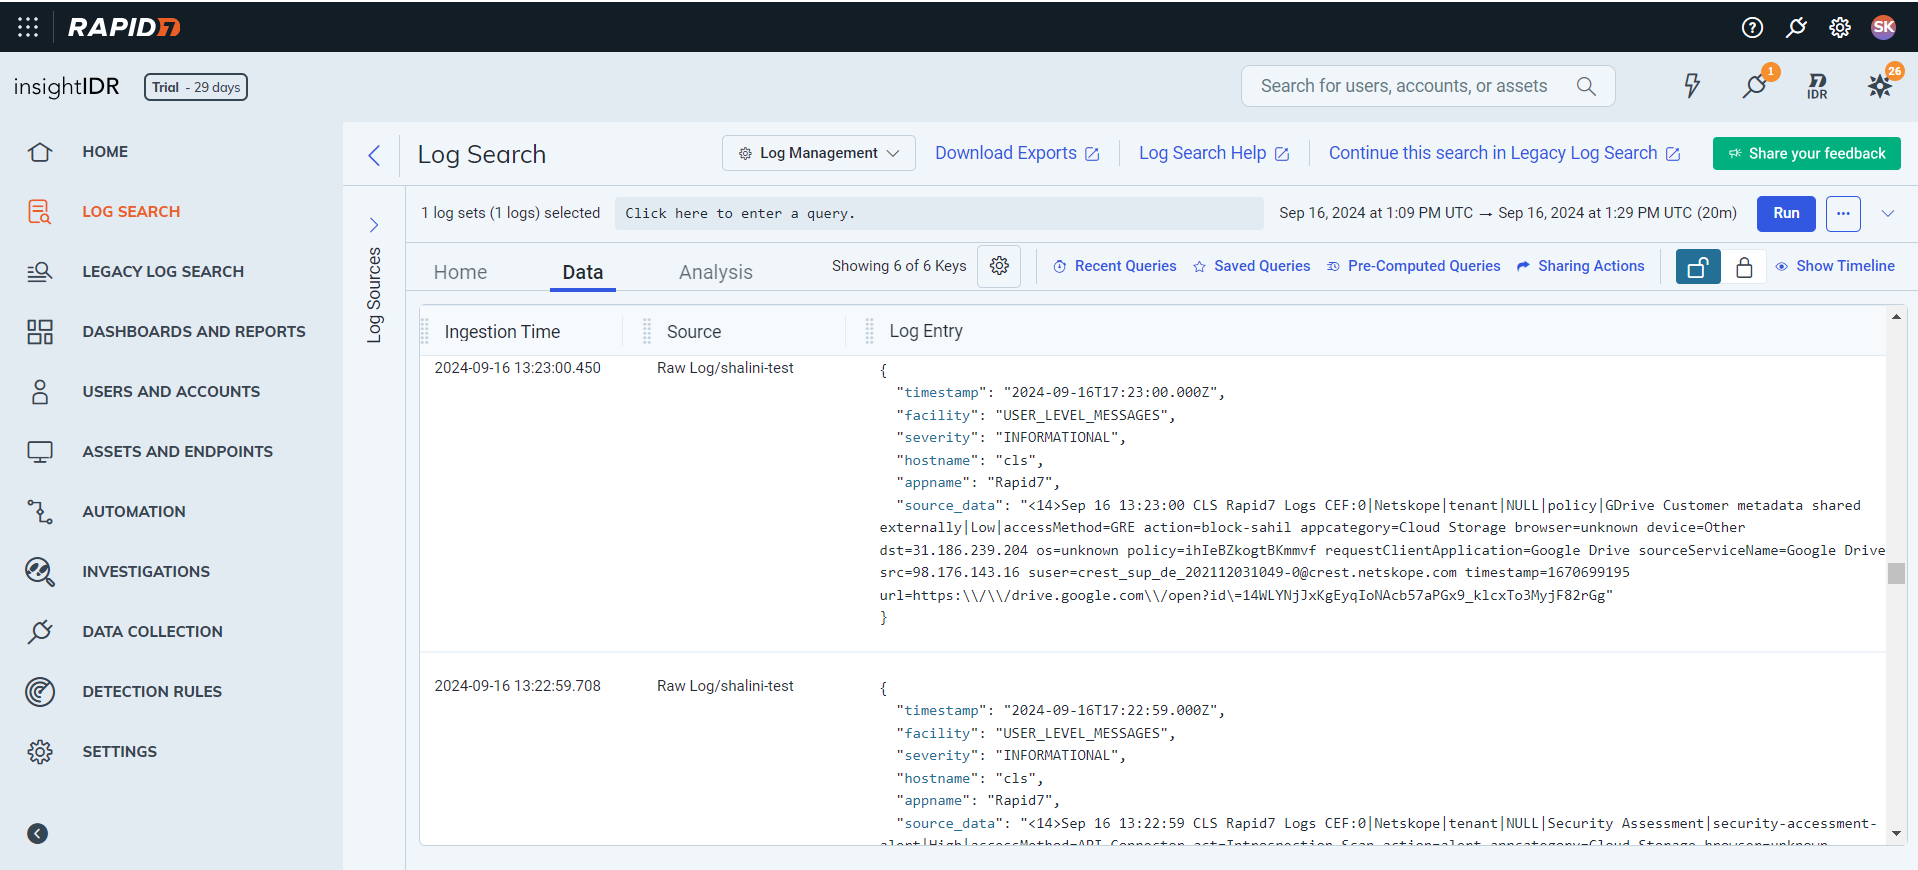Click the log table scroll up arrow
The image size is (1918, 870).
click(x=1896, y=317)
